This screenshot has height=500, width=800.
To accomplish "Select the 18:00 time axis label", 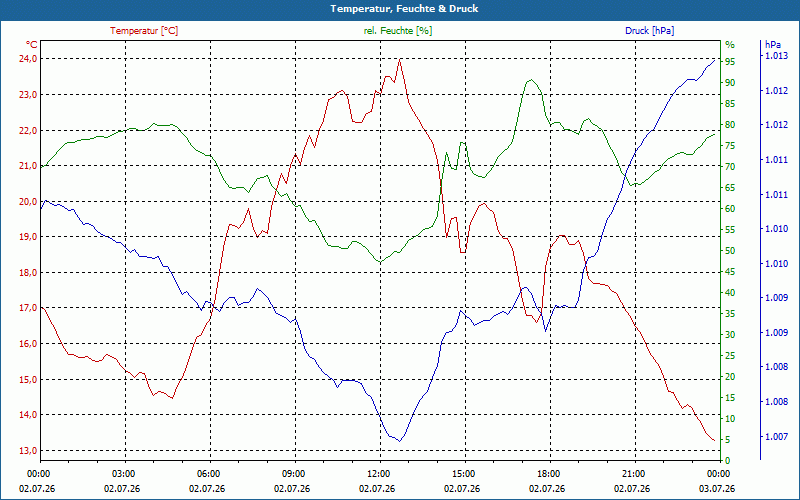I will [547, 473].
